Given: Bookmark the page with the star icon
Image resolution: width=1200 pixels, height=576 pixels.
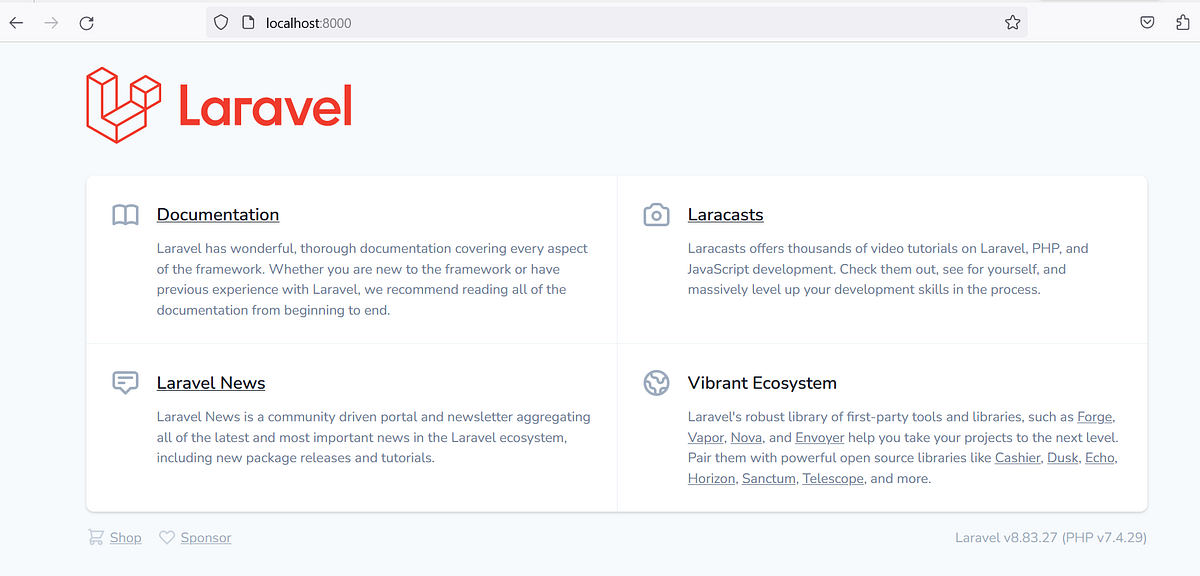Looking at the screenshot, I should point(1012,21).
